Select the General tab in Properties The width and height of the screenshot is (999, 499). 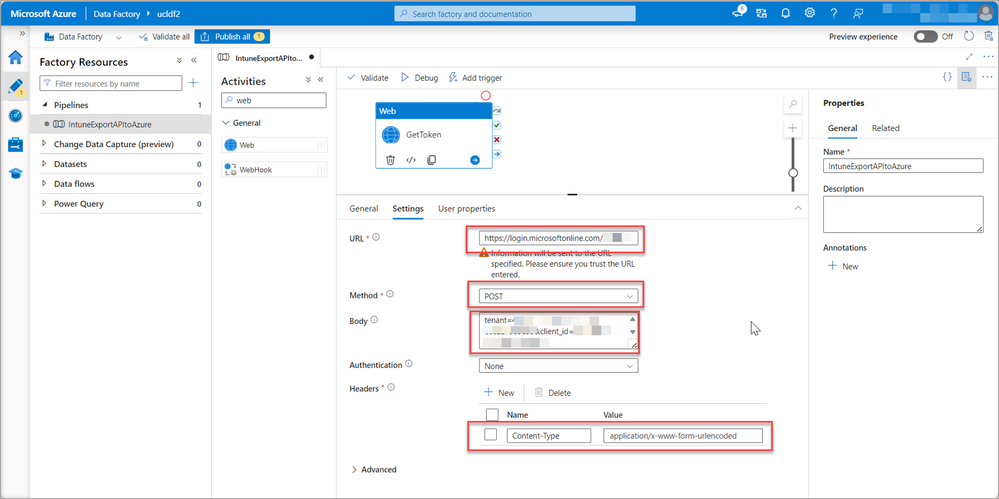842,128
